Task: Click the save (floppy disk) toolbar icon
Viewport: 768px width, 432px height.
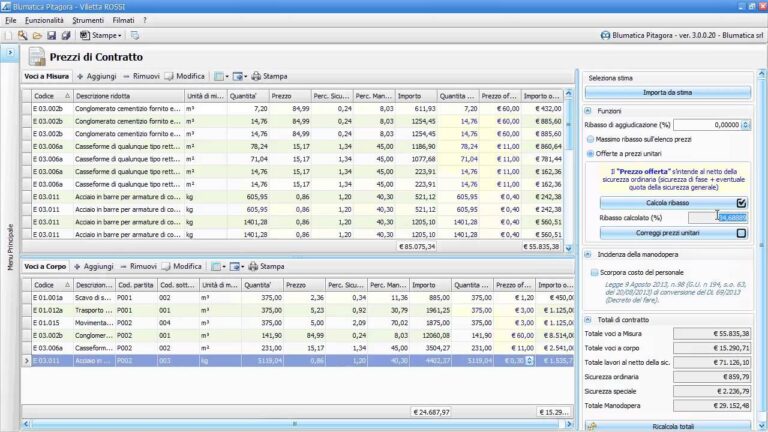Action: 51,35
